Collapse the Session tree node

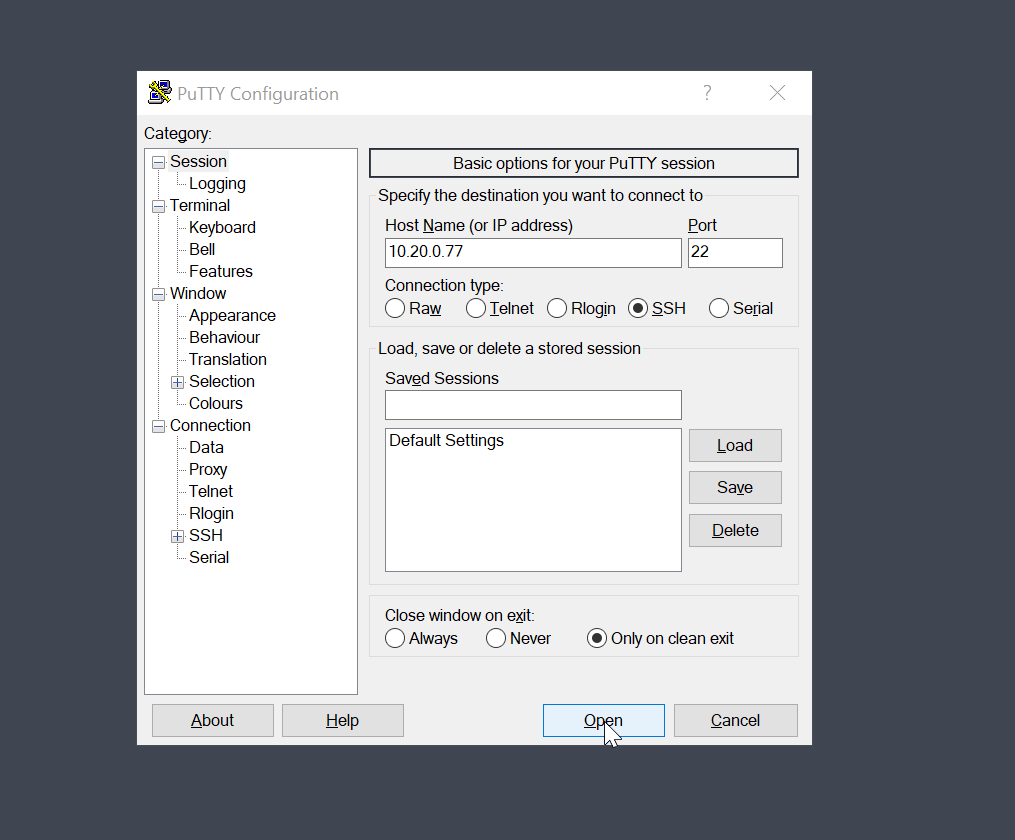click(159, 162)
